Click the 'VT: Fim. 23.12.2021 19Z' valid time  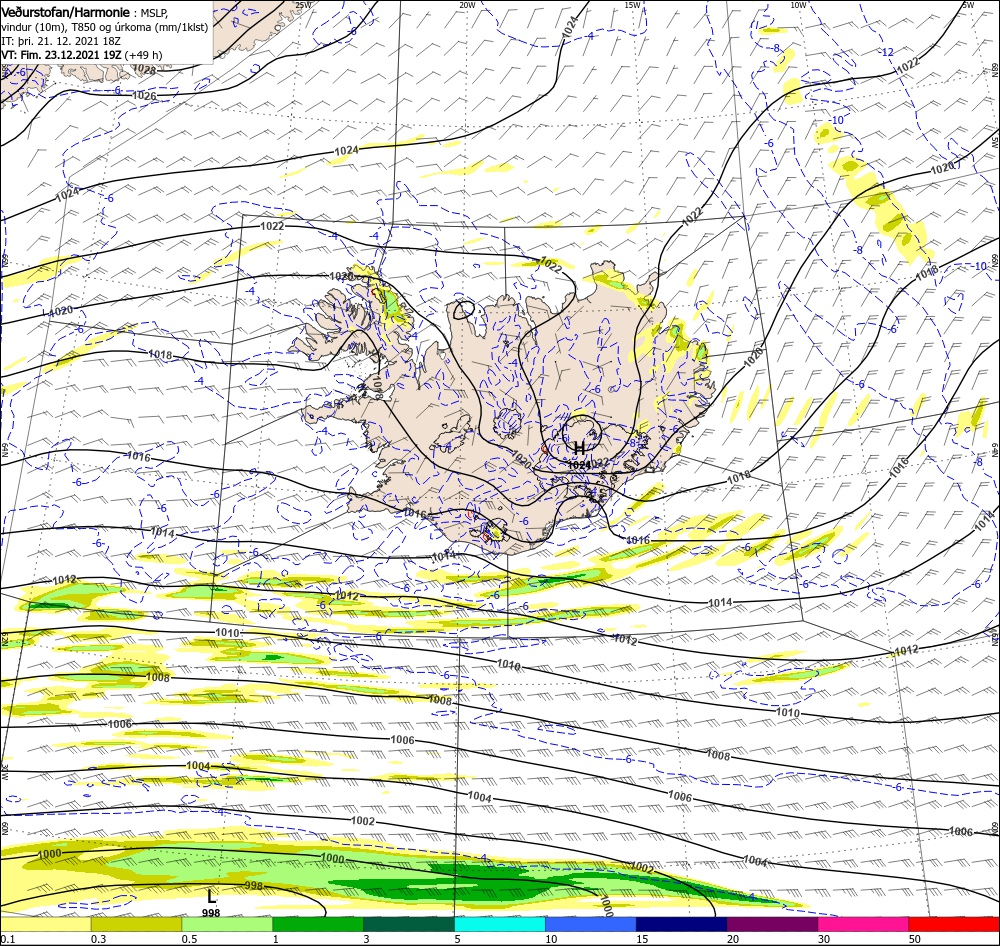click(61, 55)
